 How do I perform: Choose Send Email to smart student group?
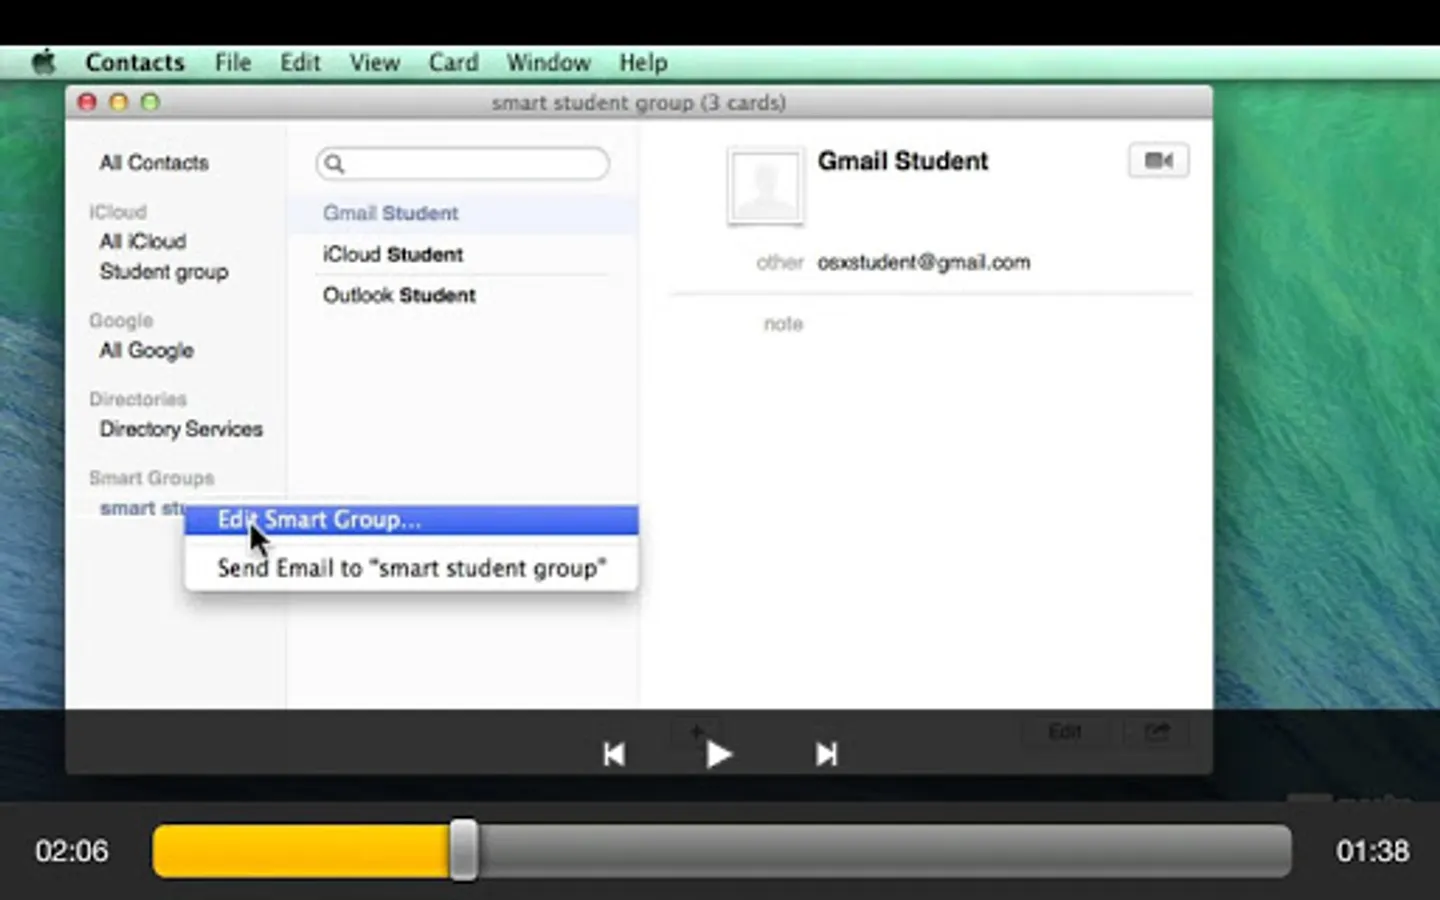411,568
